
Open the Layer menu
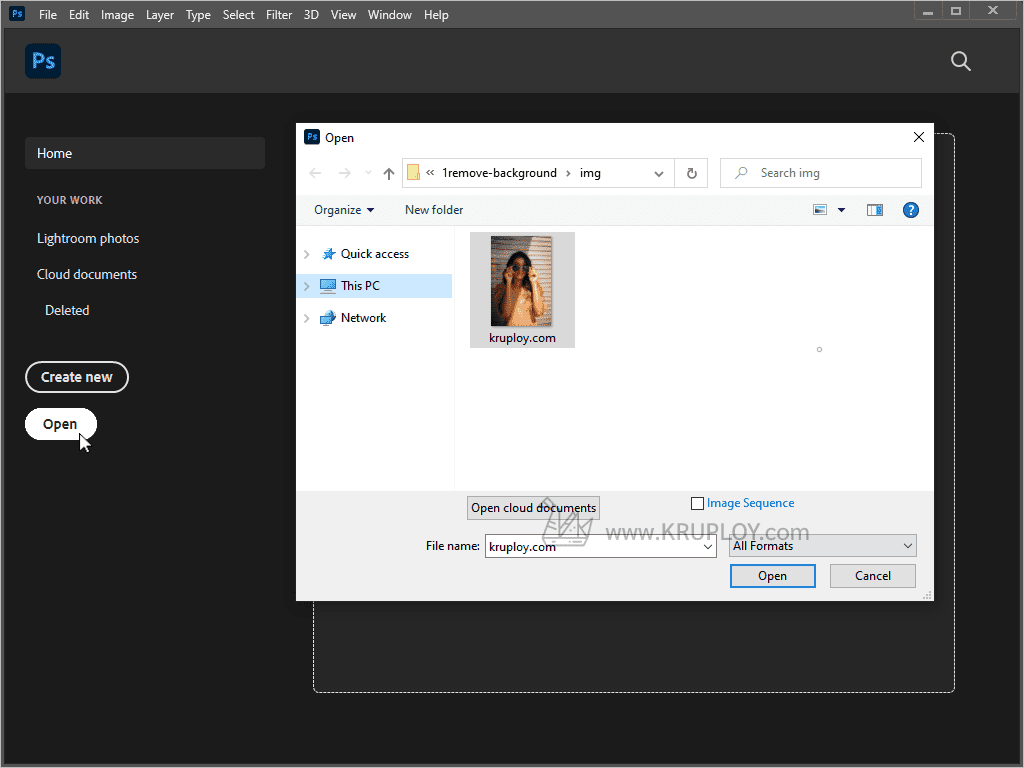(160, 14)
